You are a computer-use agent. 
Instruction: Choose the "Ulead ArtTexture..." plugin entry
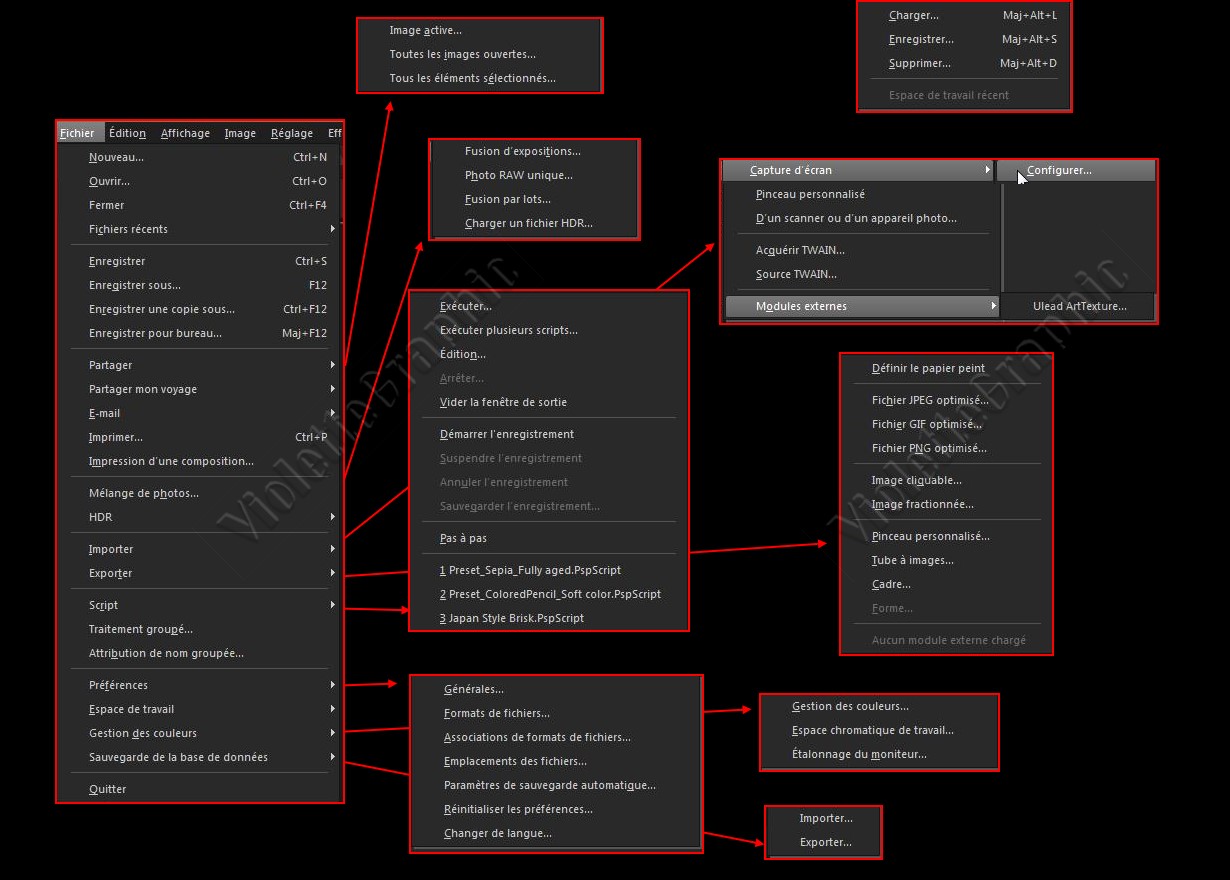[1079, 306]
